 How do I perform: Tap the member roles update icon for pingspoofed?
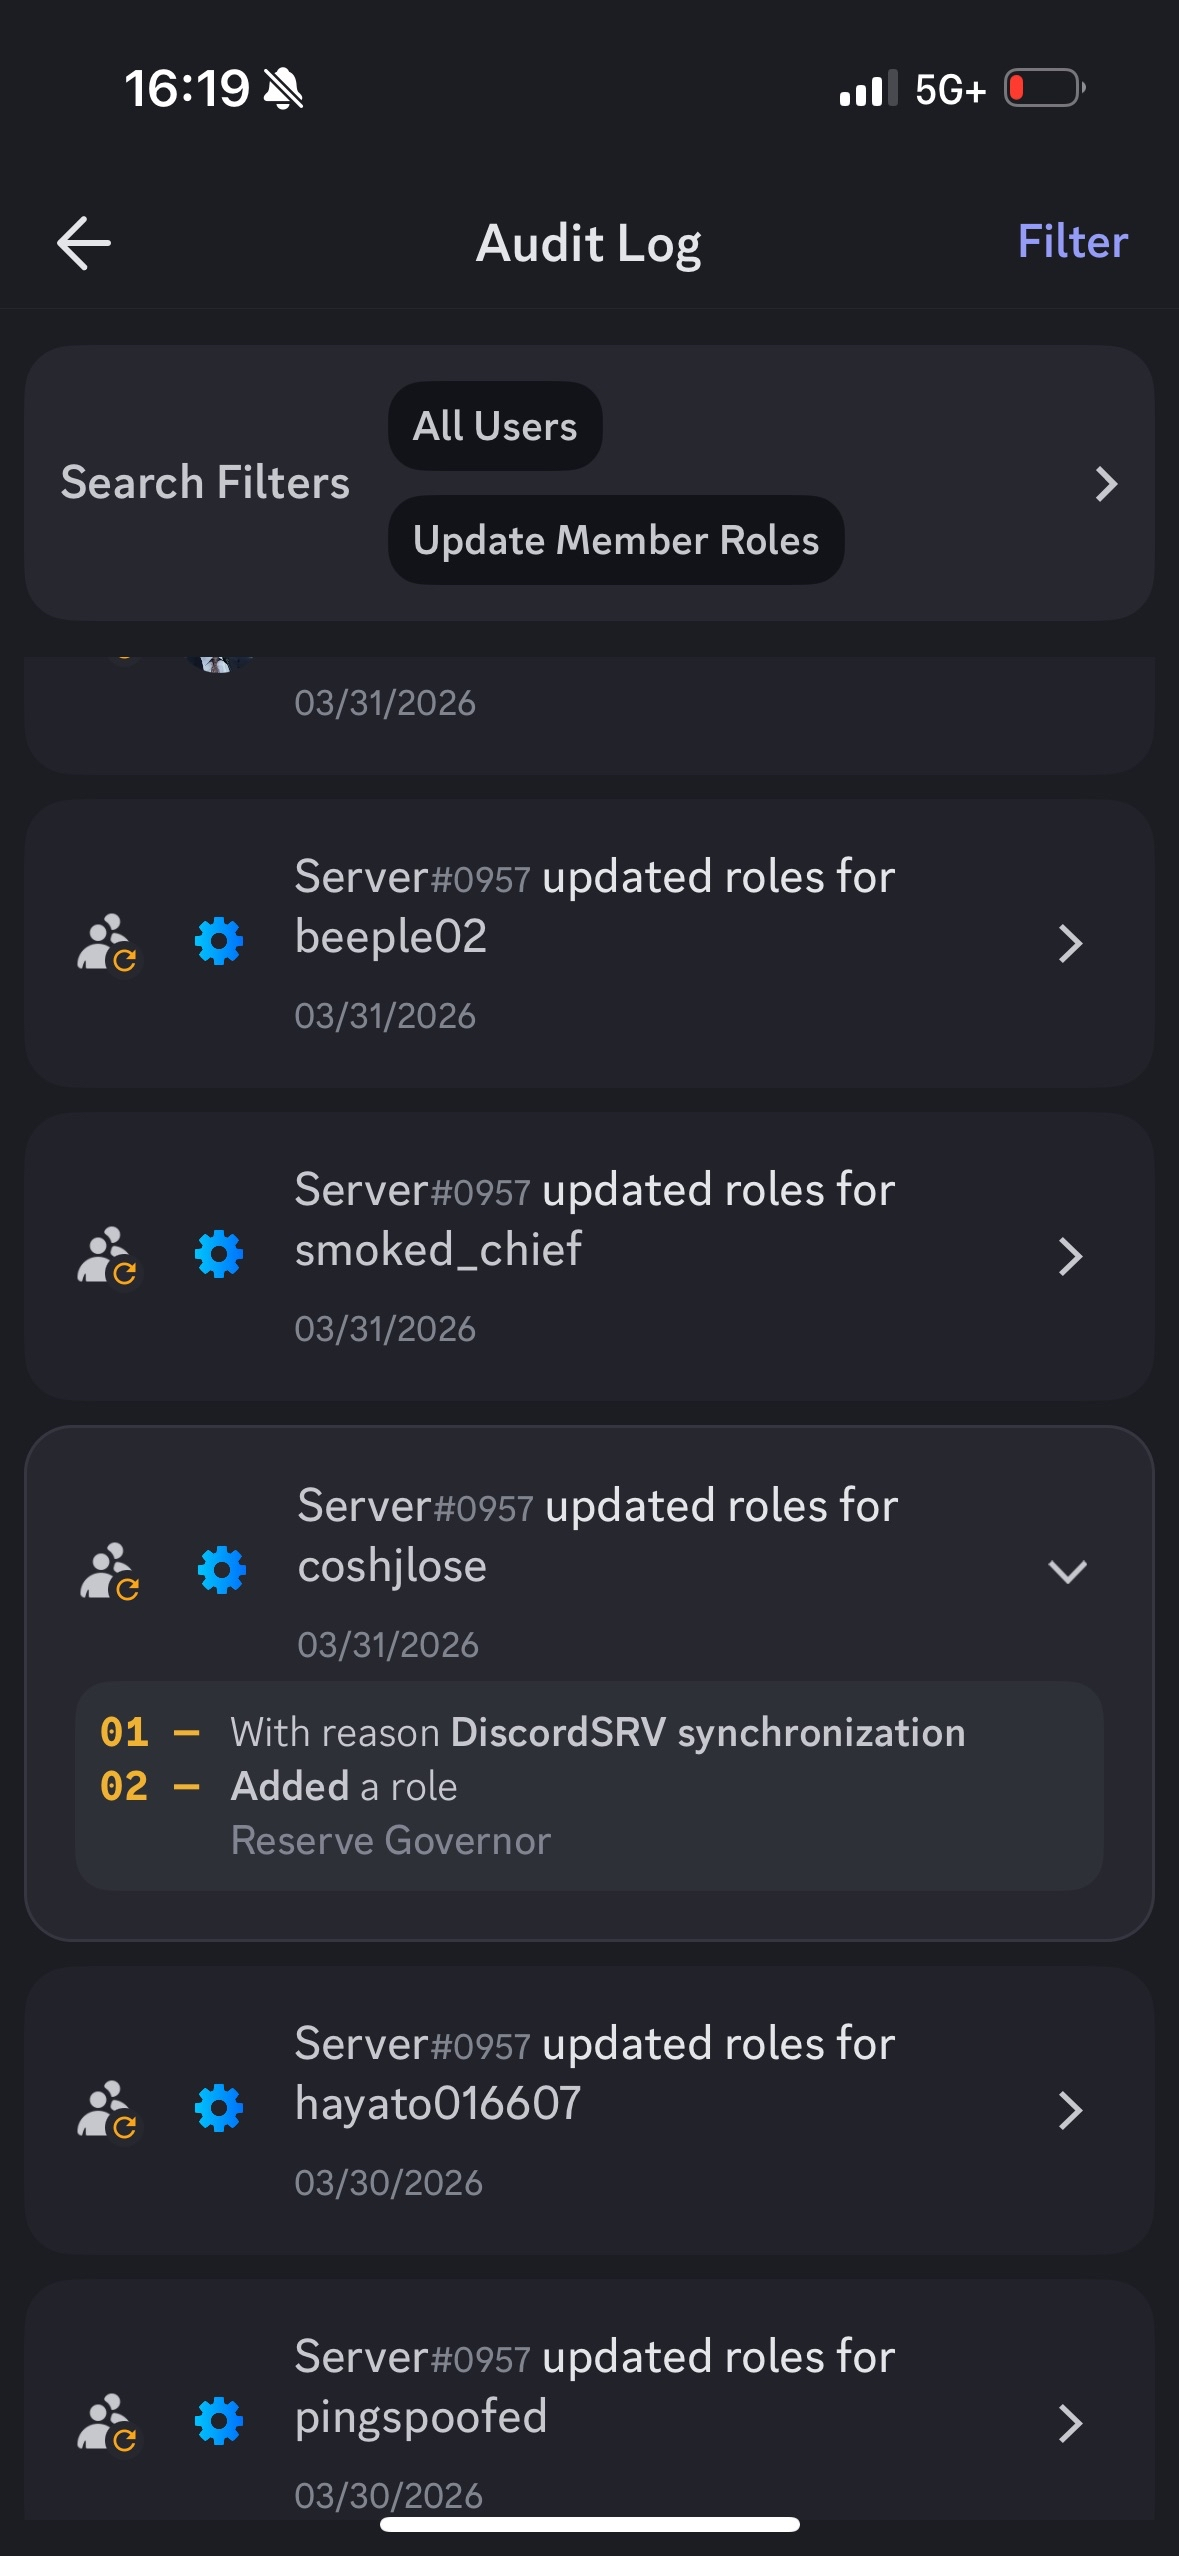[x=107, y=2423]
